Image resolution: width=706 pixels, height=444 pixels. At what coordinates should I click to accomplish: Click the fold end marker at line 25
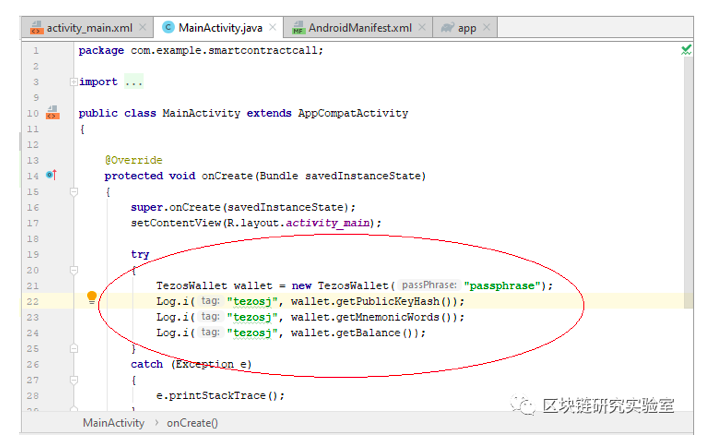(74, 349)
